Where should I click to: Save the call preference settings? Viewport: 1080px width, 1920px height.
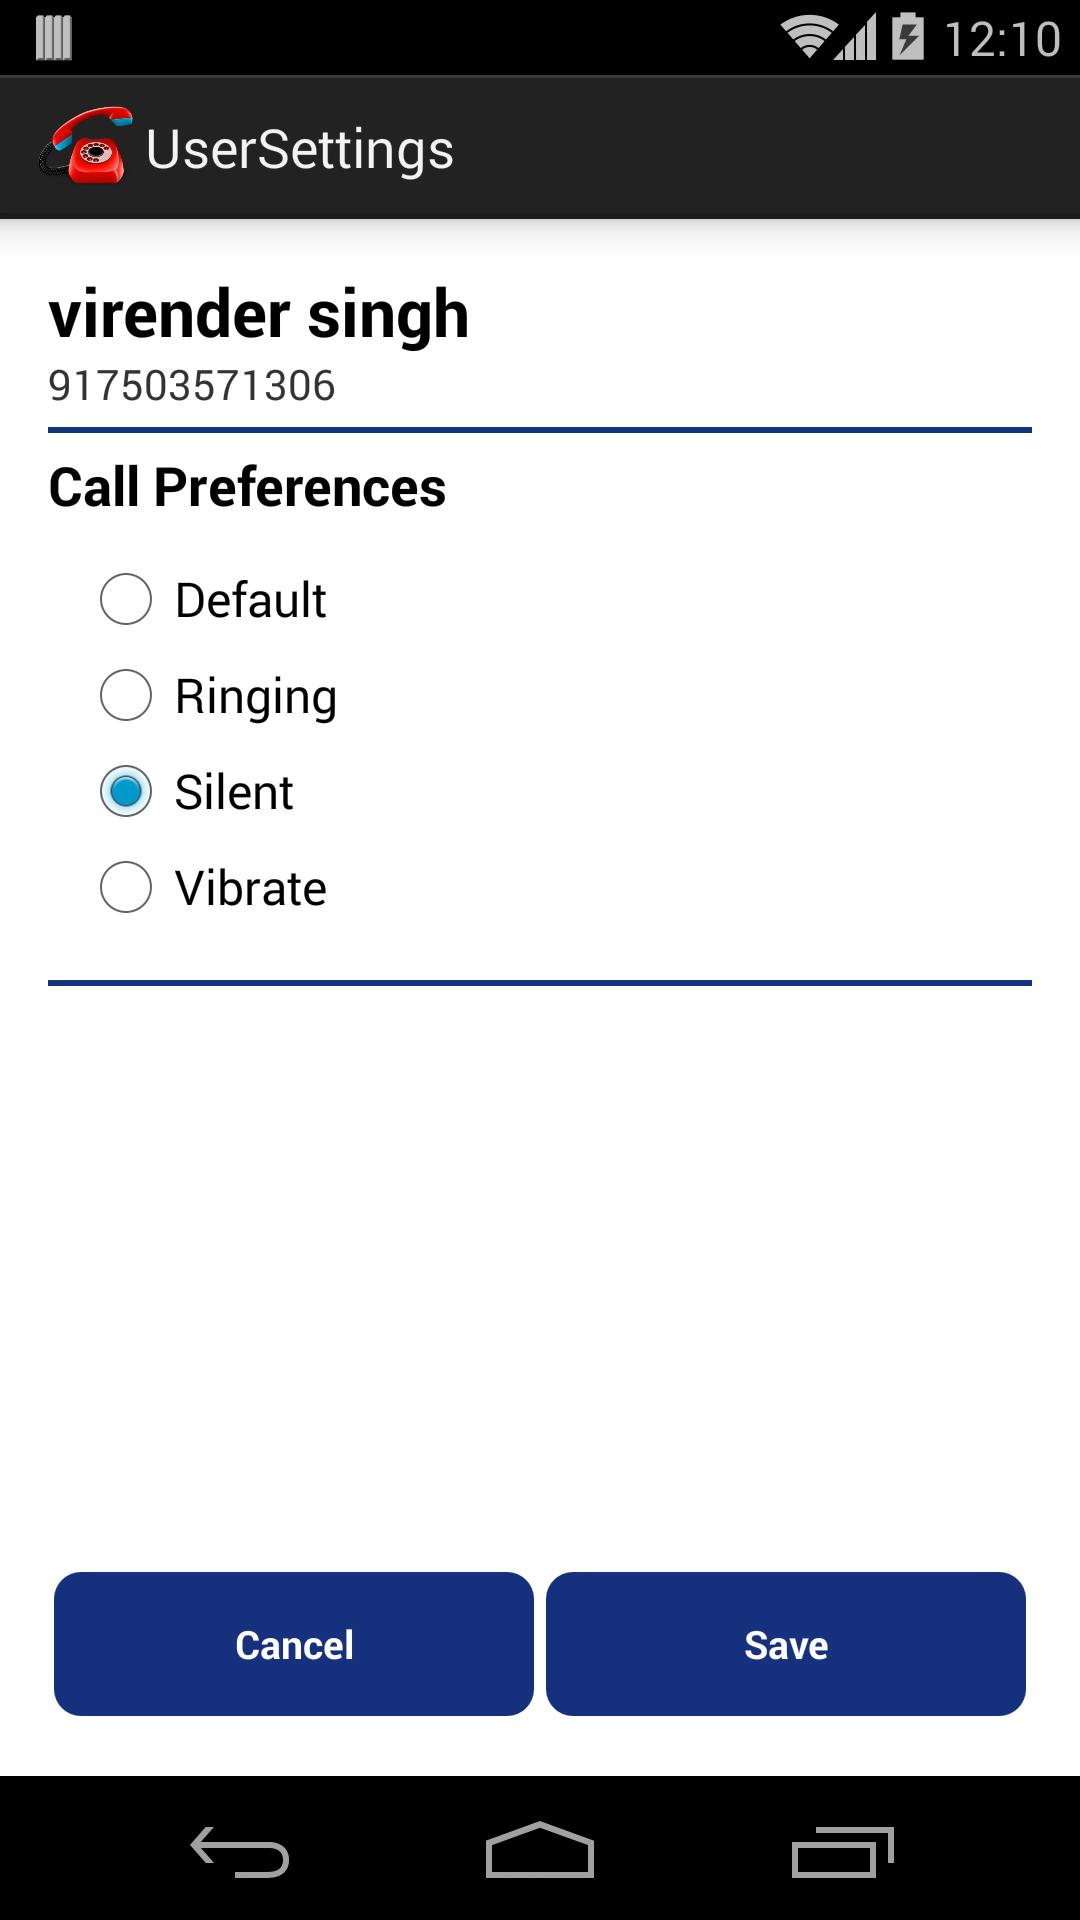point(786,1644)
